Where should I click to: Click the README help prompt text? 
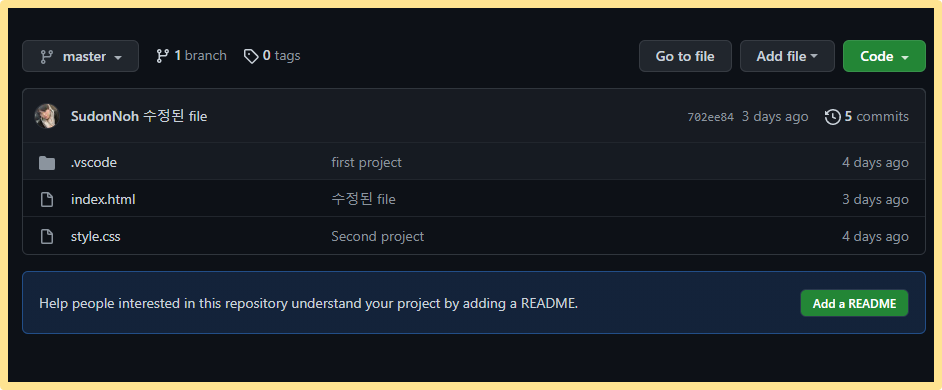(308, 303)
